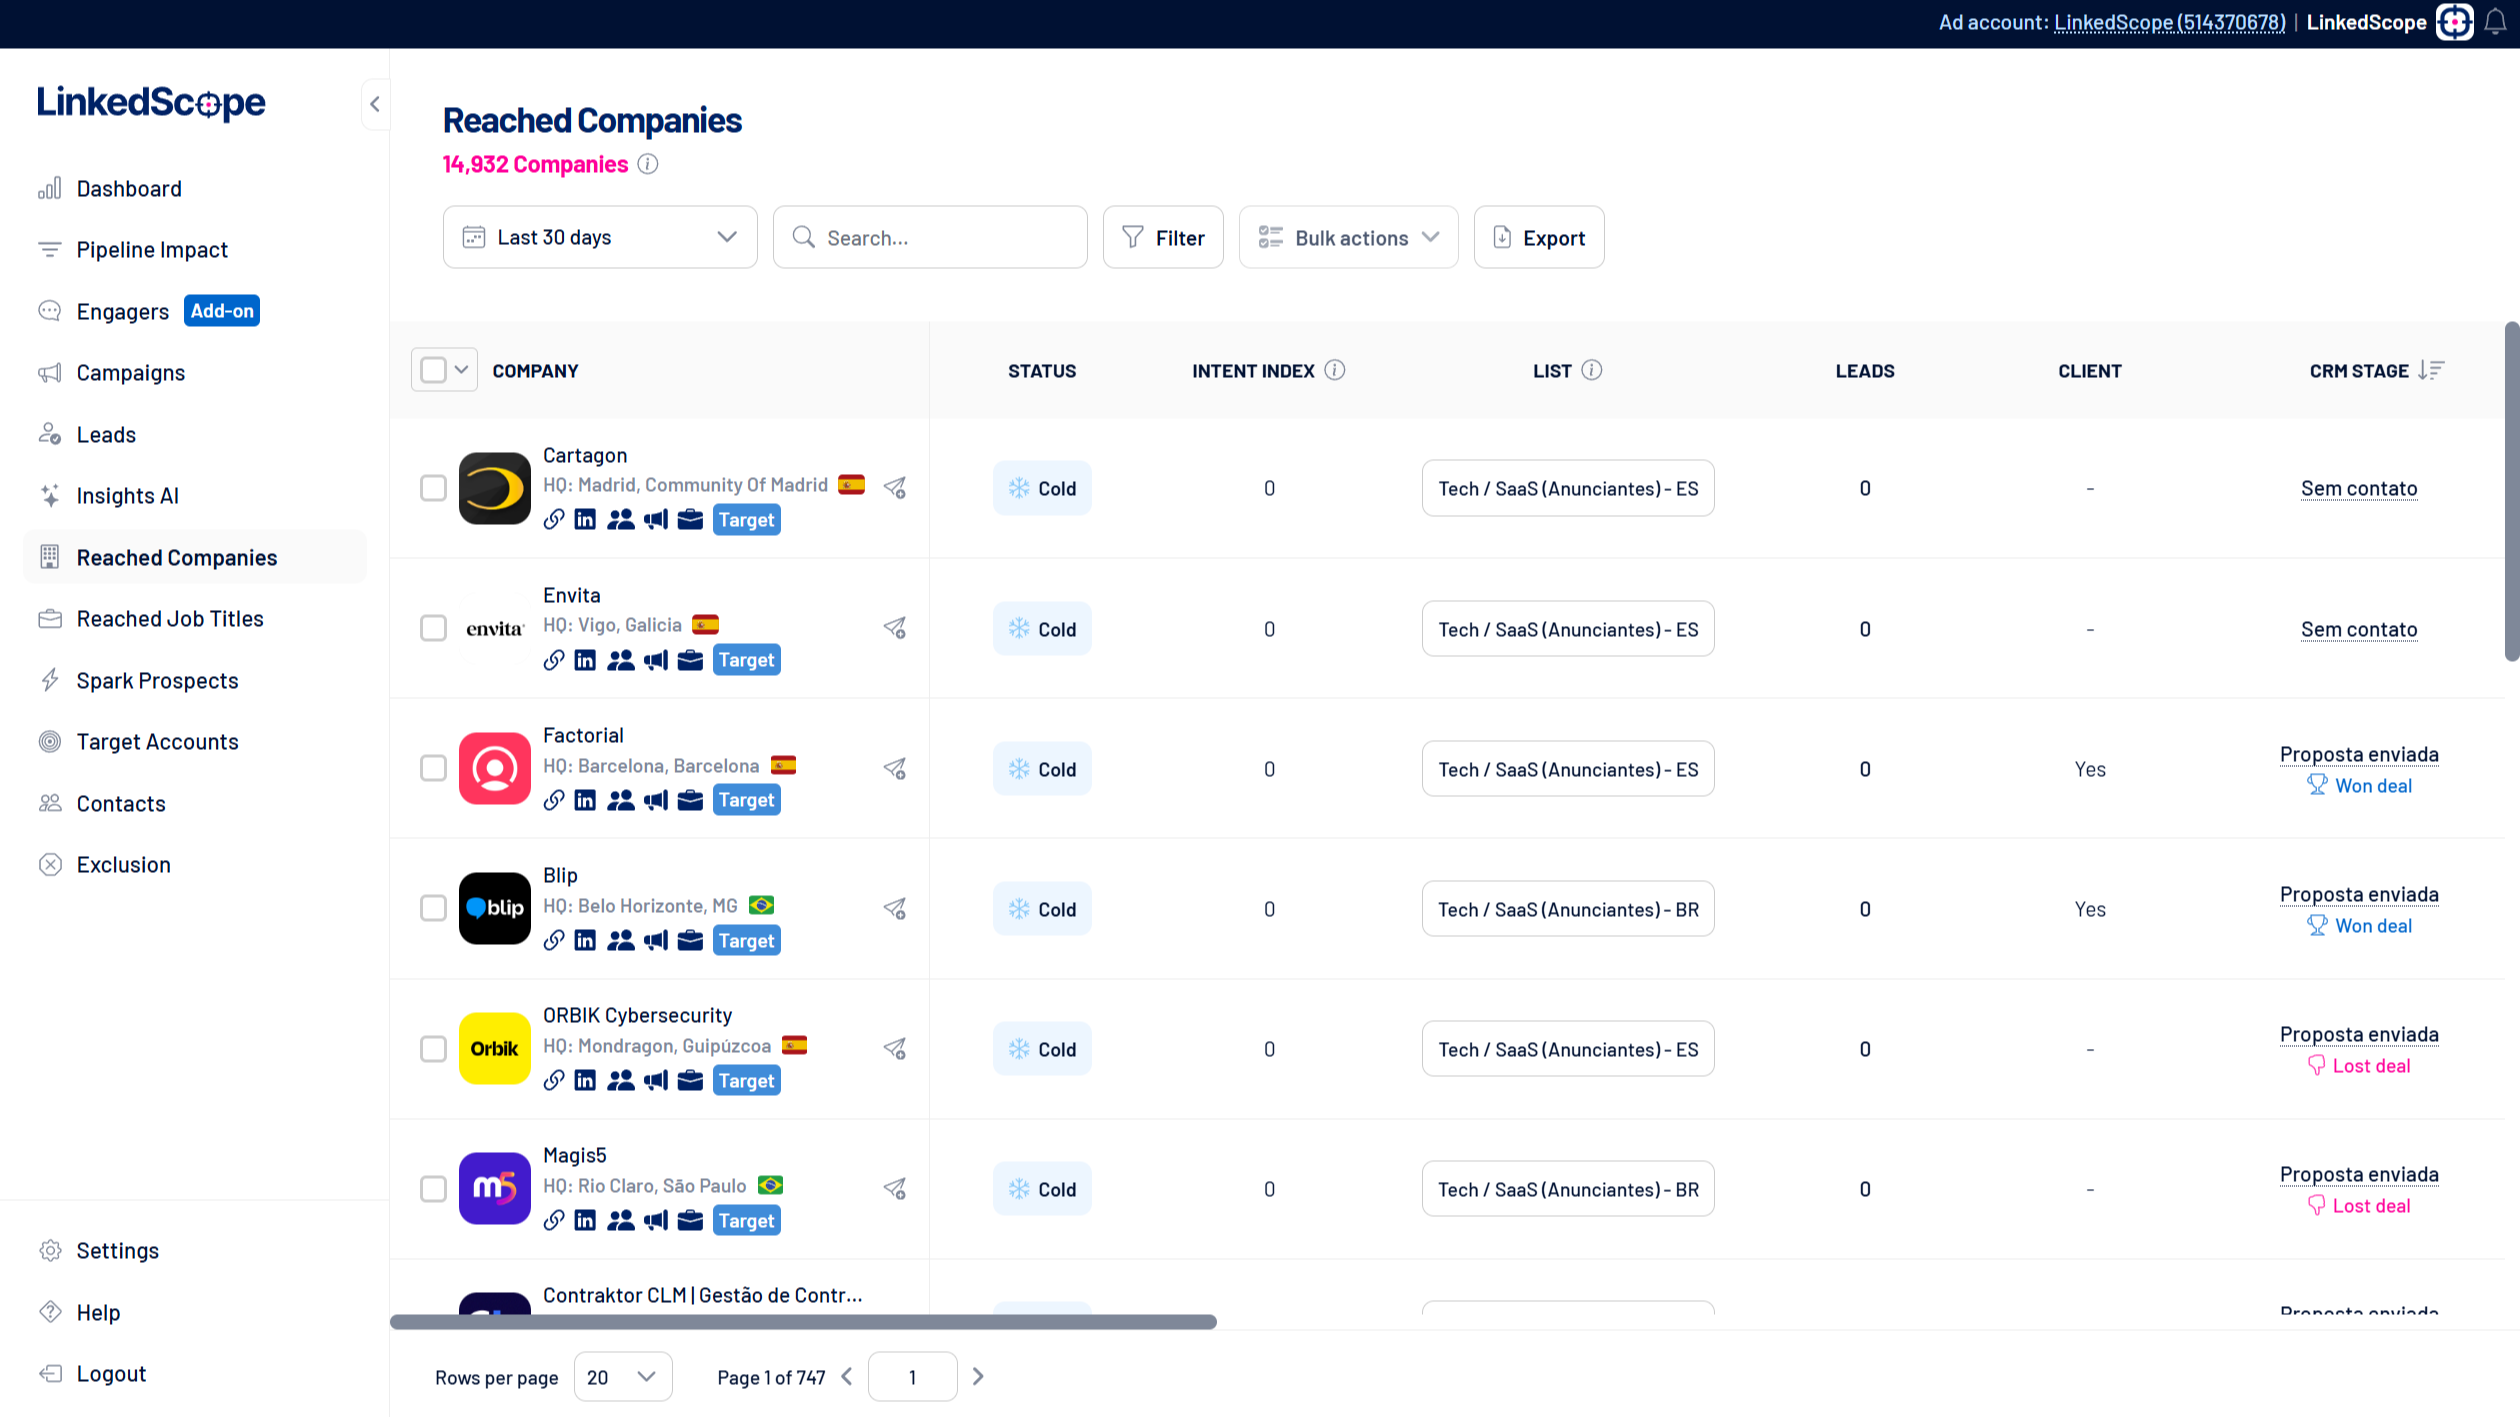This screenshot has height=1417, width=2520.
Task: Click Logout in the sidebar
Action: (x=111, y=1374)
